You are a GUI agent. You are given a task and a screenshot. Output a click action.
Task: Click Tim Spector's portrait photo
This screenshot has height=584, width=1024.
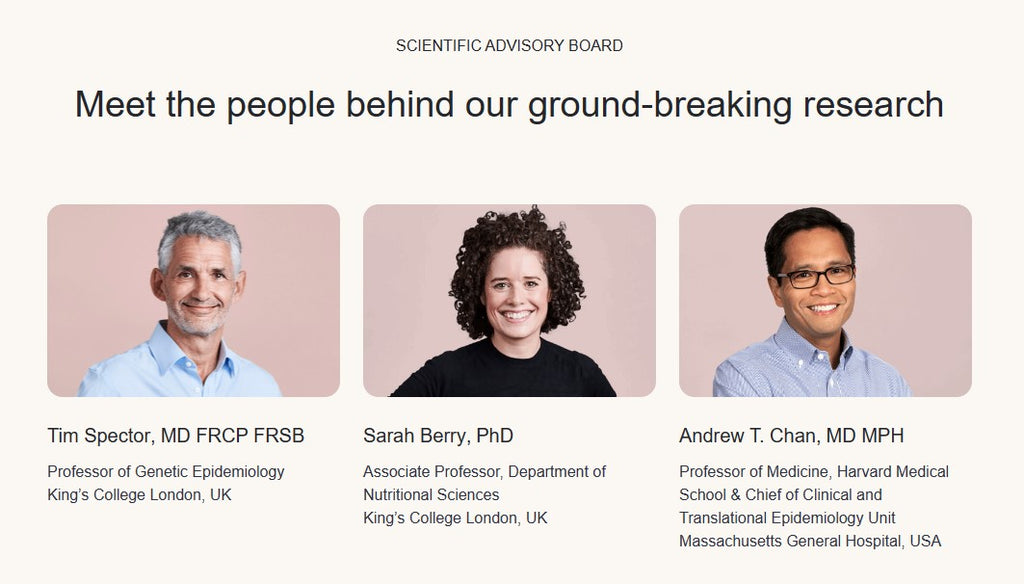[193, 300]
